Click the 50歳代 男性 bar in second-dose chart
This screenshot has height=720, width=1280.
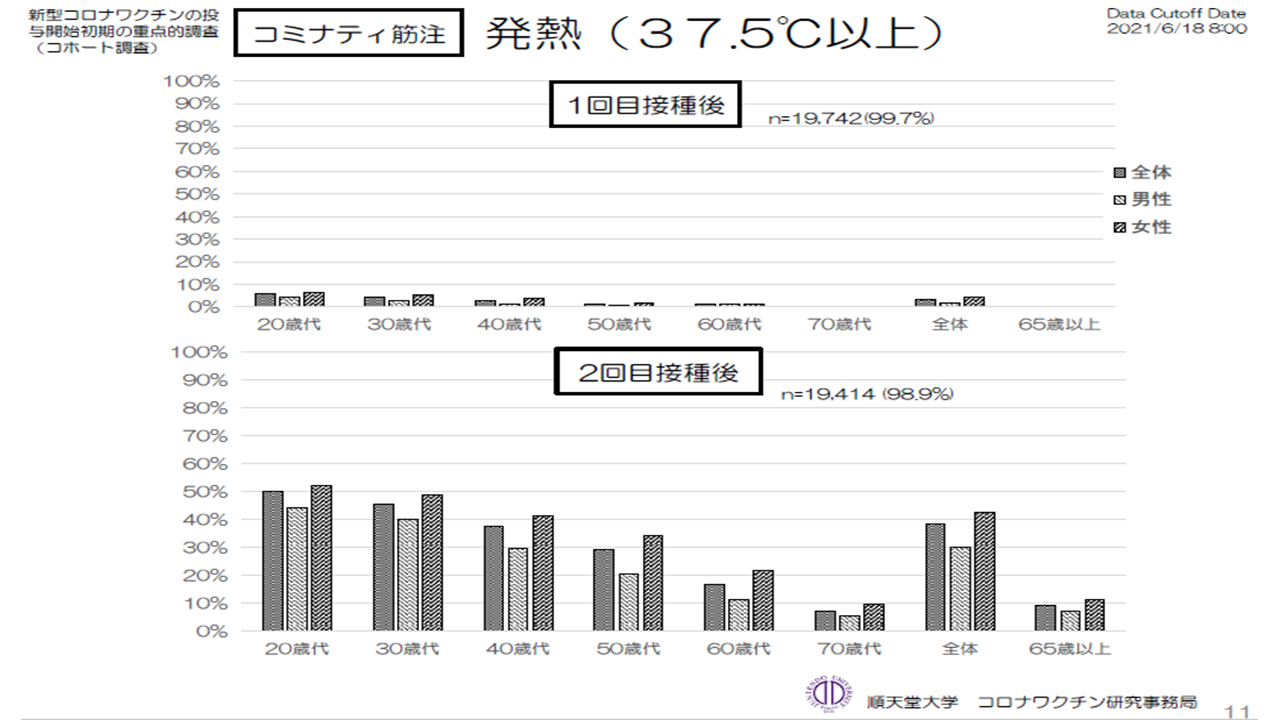tap(628, 602)
